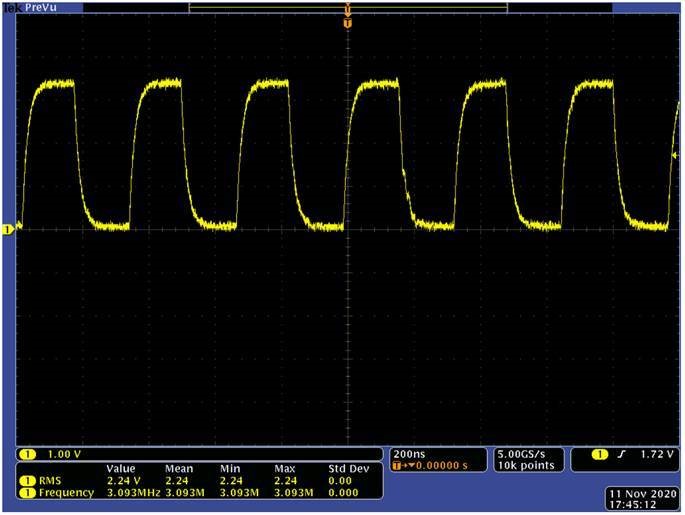Click the 1.00 V vertical scale readout

pyautogui.click(x=63, y=454)
